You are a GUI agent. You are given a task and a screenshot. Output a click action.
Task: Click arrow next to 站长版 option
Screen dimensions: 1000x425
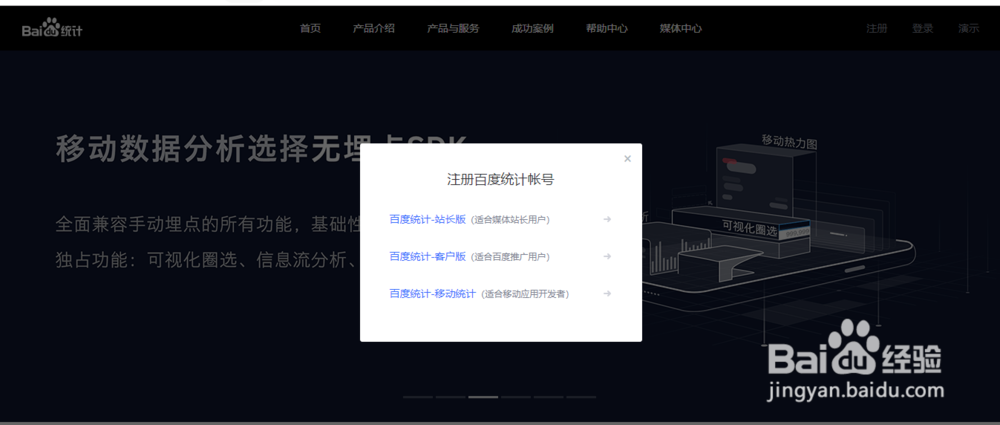[607, 220]
